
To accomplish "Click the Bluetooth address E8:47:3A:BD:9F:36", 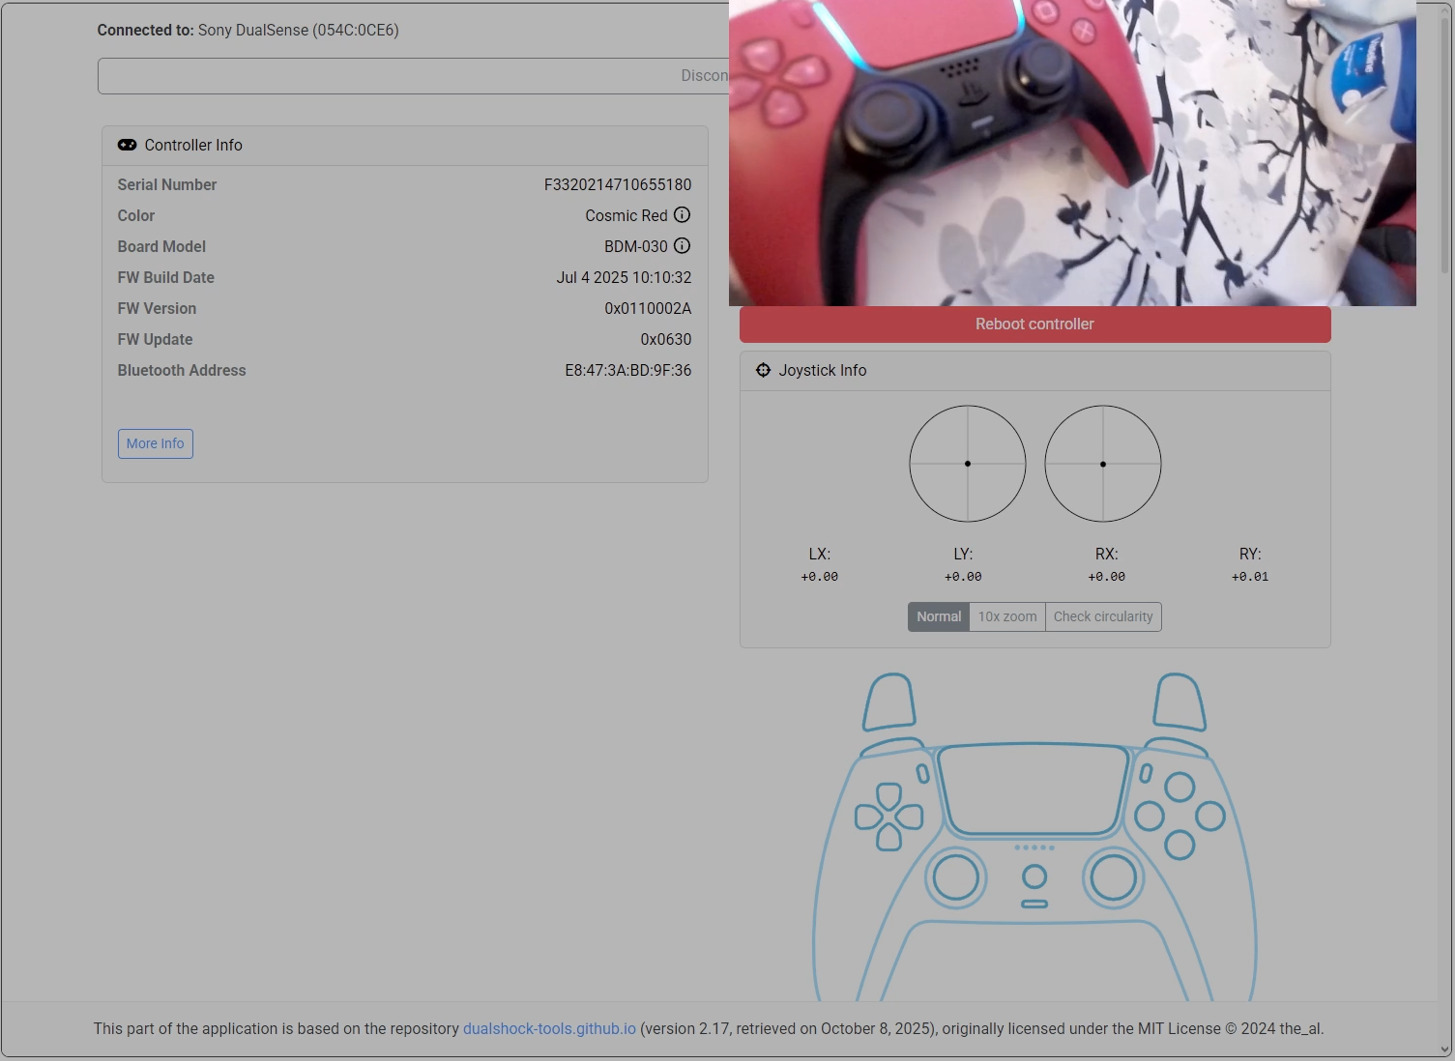I will click(x=628, y=371).
